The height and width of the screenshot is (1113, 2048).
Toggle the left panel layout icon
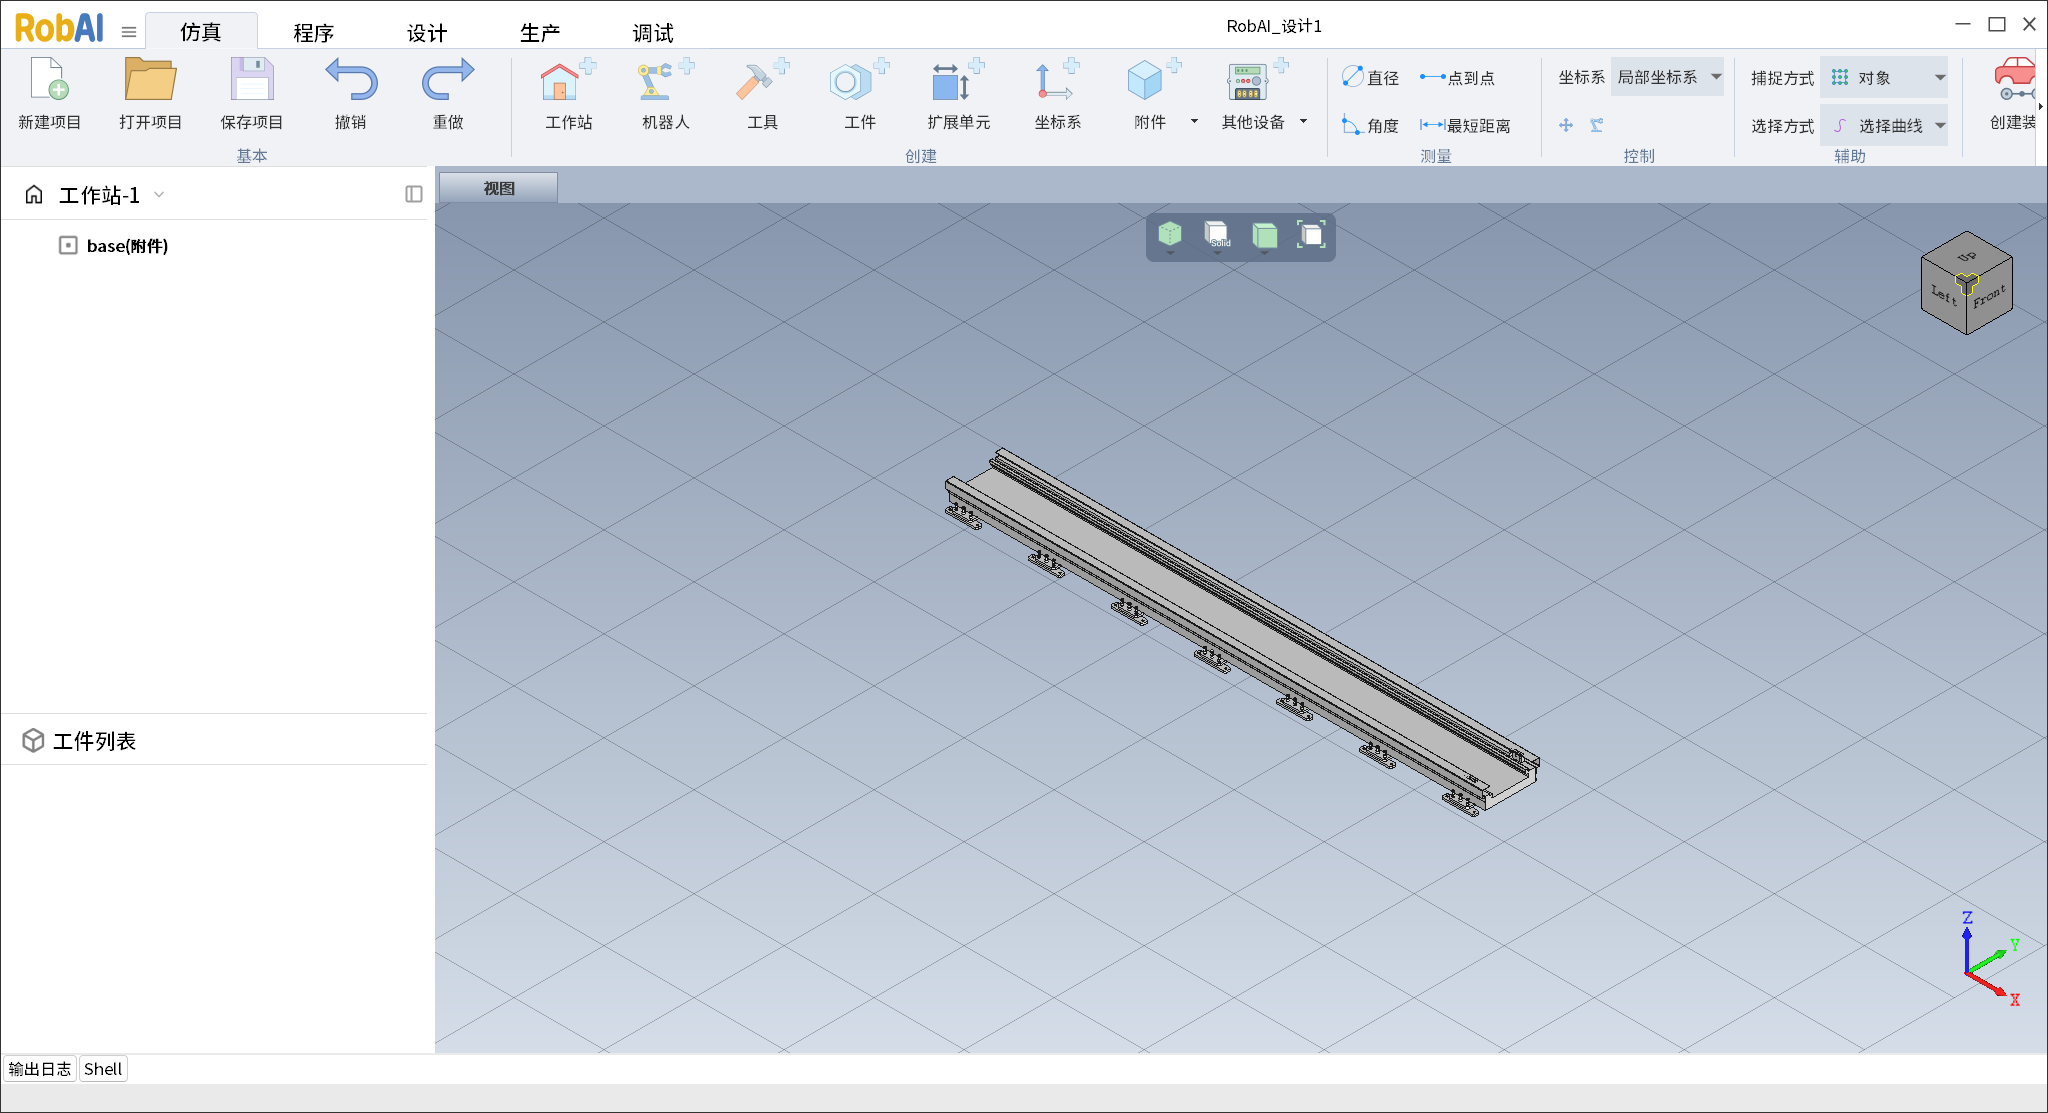[414, 194]
